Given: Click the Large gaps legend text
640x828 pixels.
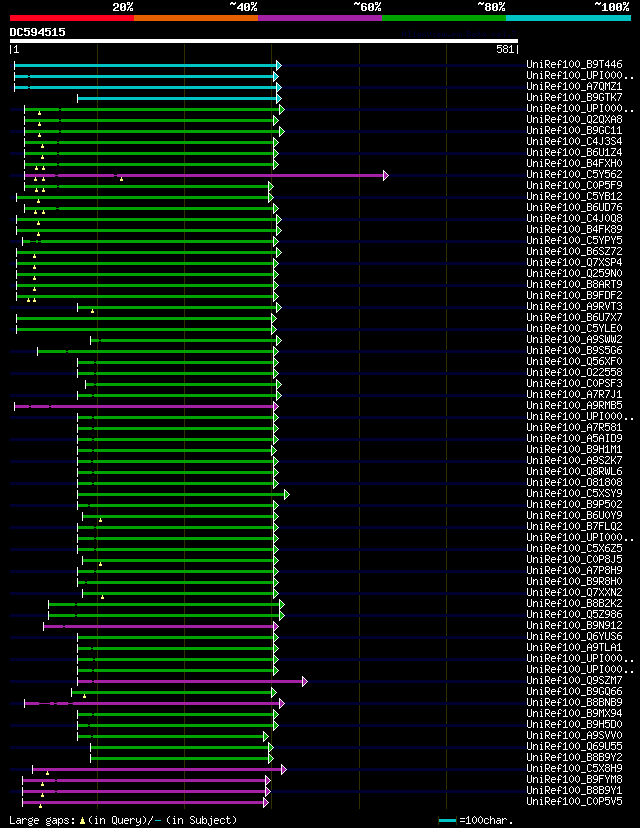Looking at the screenshot, I should coord(124,821).
